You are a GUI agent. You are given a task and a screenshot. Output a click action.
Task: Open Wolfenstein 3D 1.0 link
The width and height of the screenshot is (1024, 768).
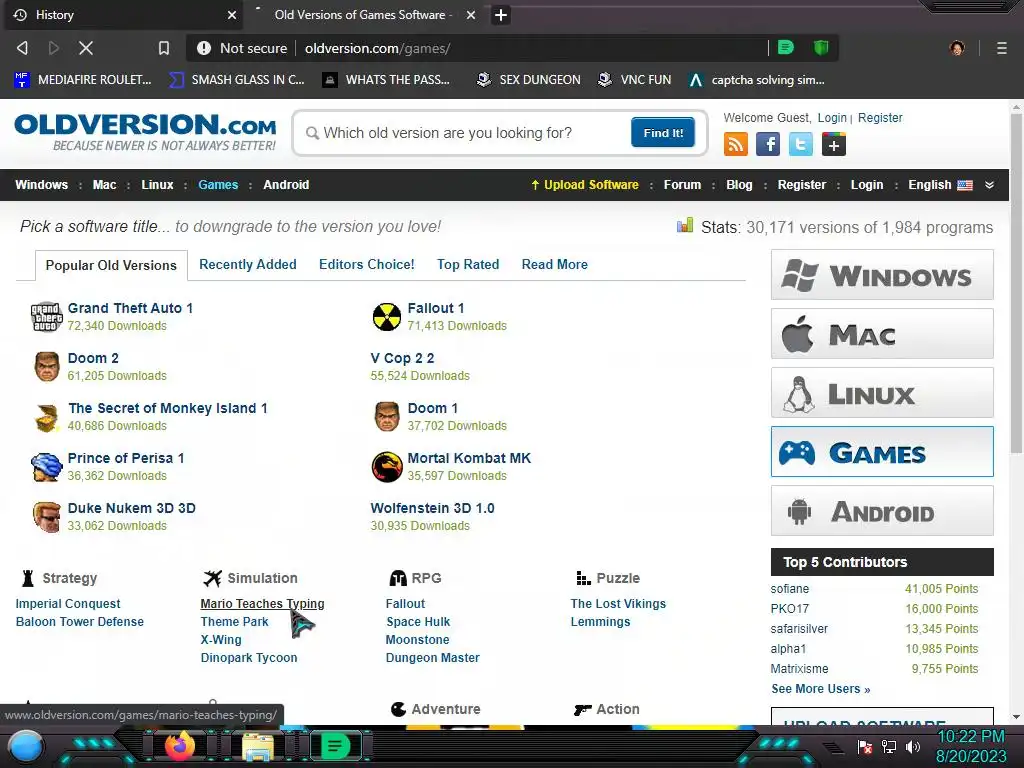(x=432, y=508)
